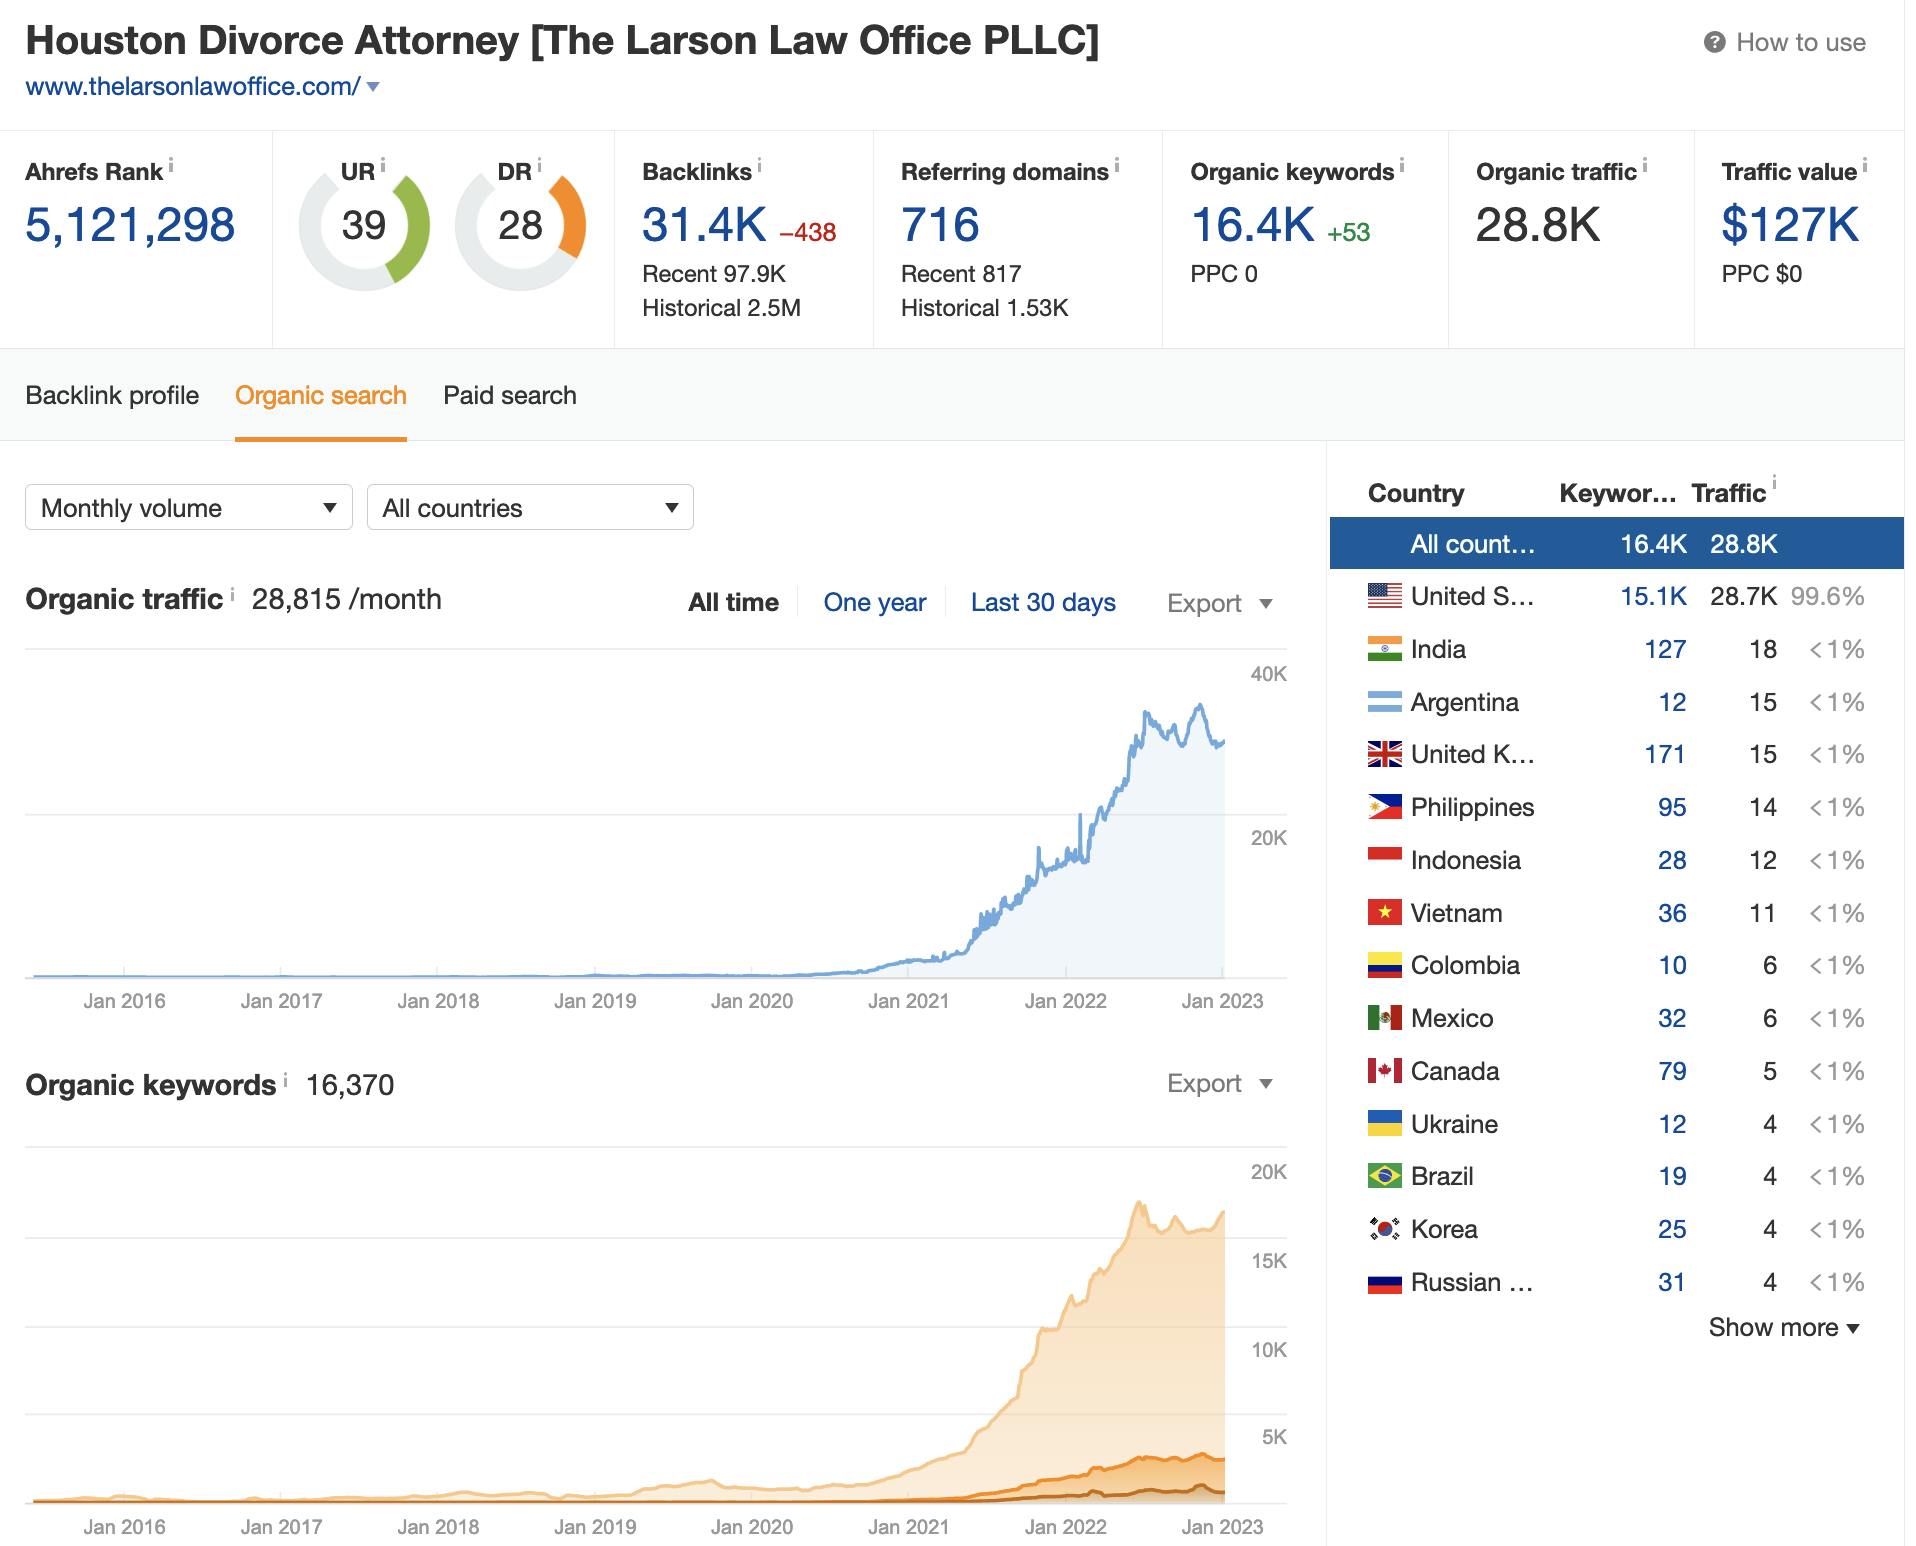
Task: Click the India flag icon
Action: click(1385, 649)
